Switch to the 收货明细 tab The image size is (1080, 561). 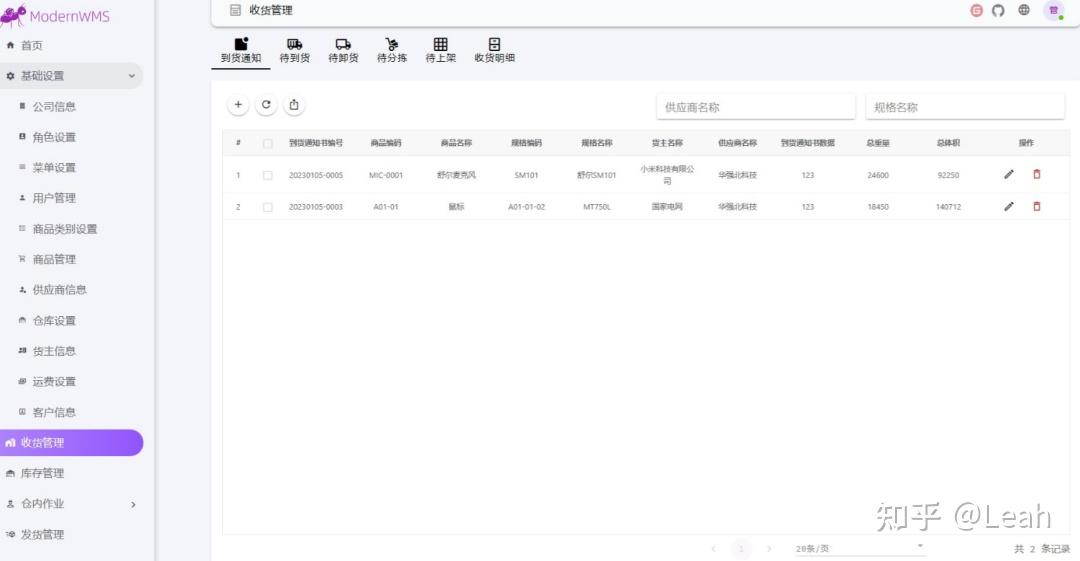point(495,50)
